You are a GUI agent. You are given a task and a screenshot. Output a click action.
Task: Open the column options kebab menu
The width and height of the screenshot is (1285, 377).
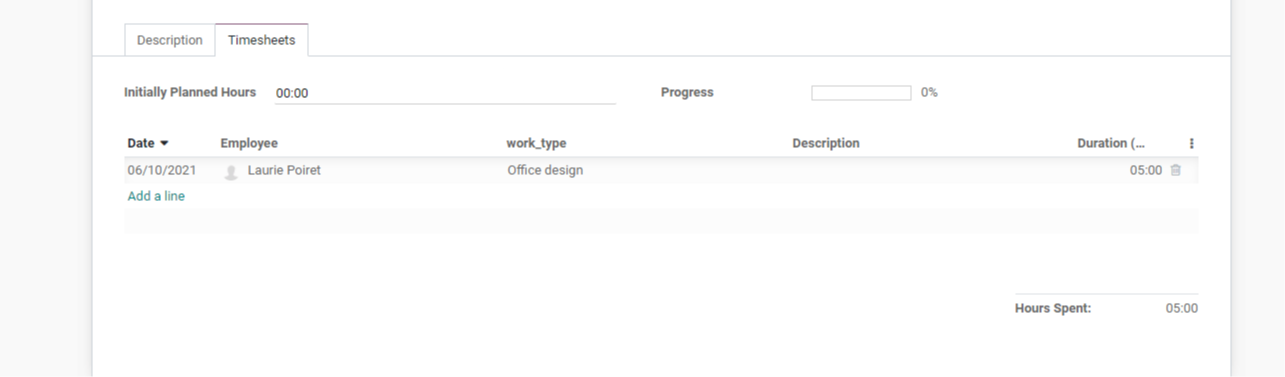coord(1191,143)
